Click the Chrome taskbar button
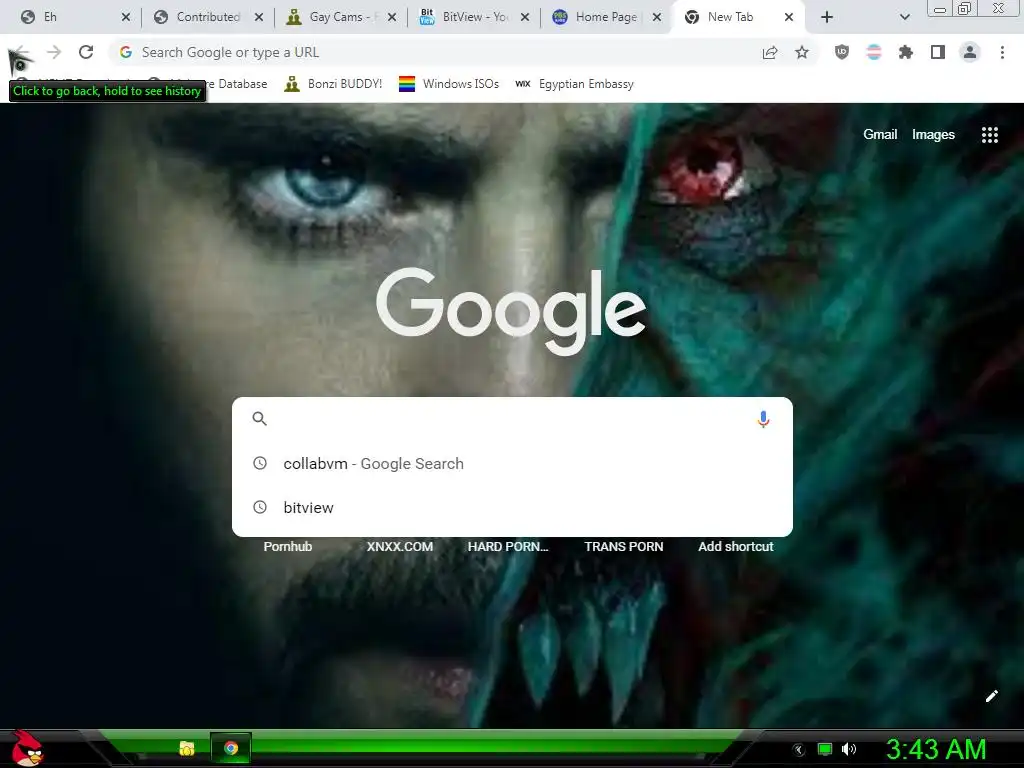This screenshot has width=1024, height=768. point(231,748)
